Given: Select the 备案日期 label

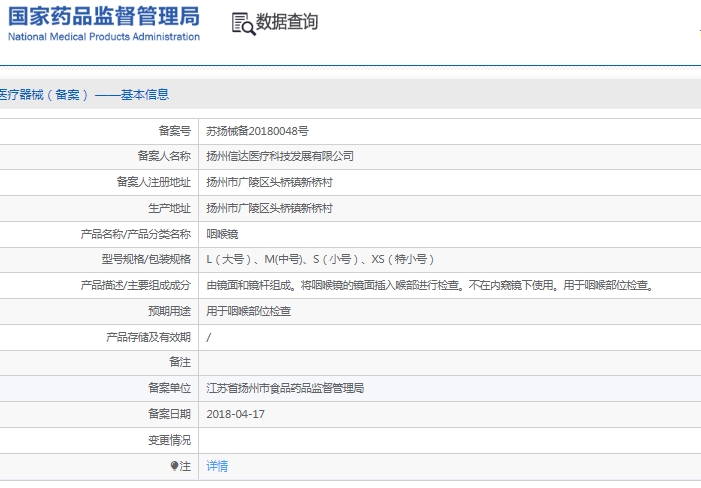Looking at the screenshot, I should pos(169,414).
